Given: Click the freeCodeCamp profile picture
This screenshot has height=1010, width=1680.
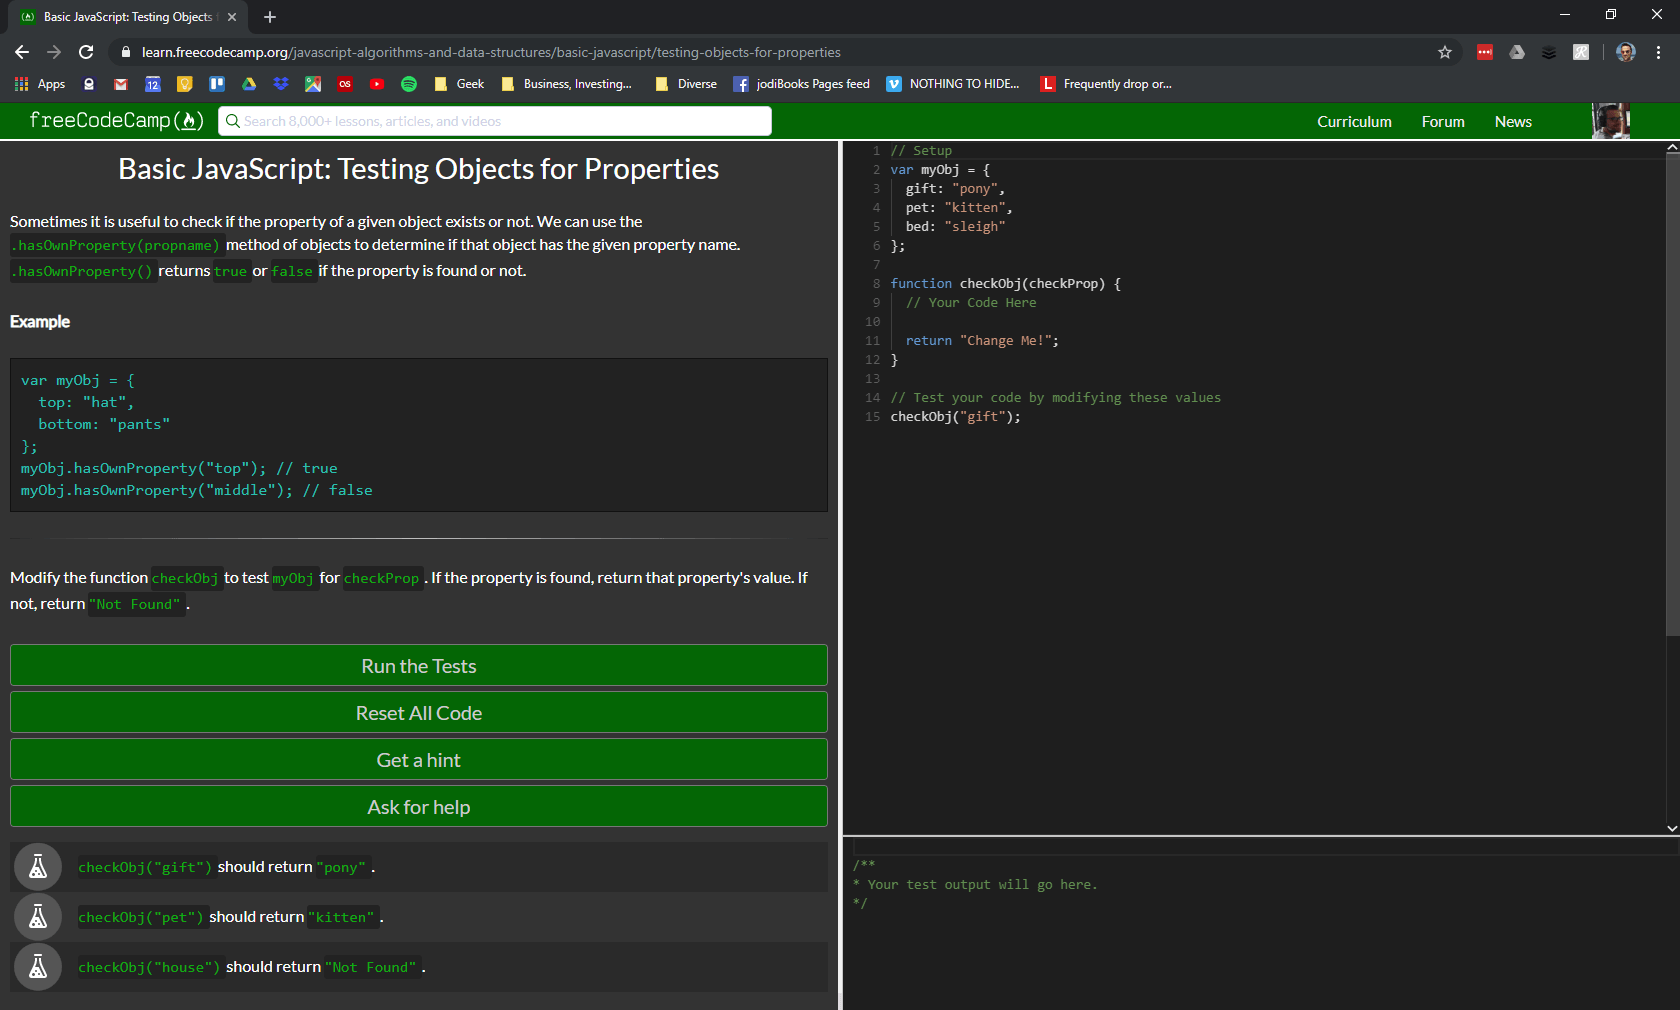Looking at the screenshot, I should (1611, 121).
